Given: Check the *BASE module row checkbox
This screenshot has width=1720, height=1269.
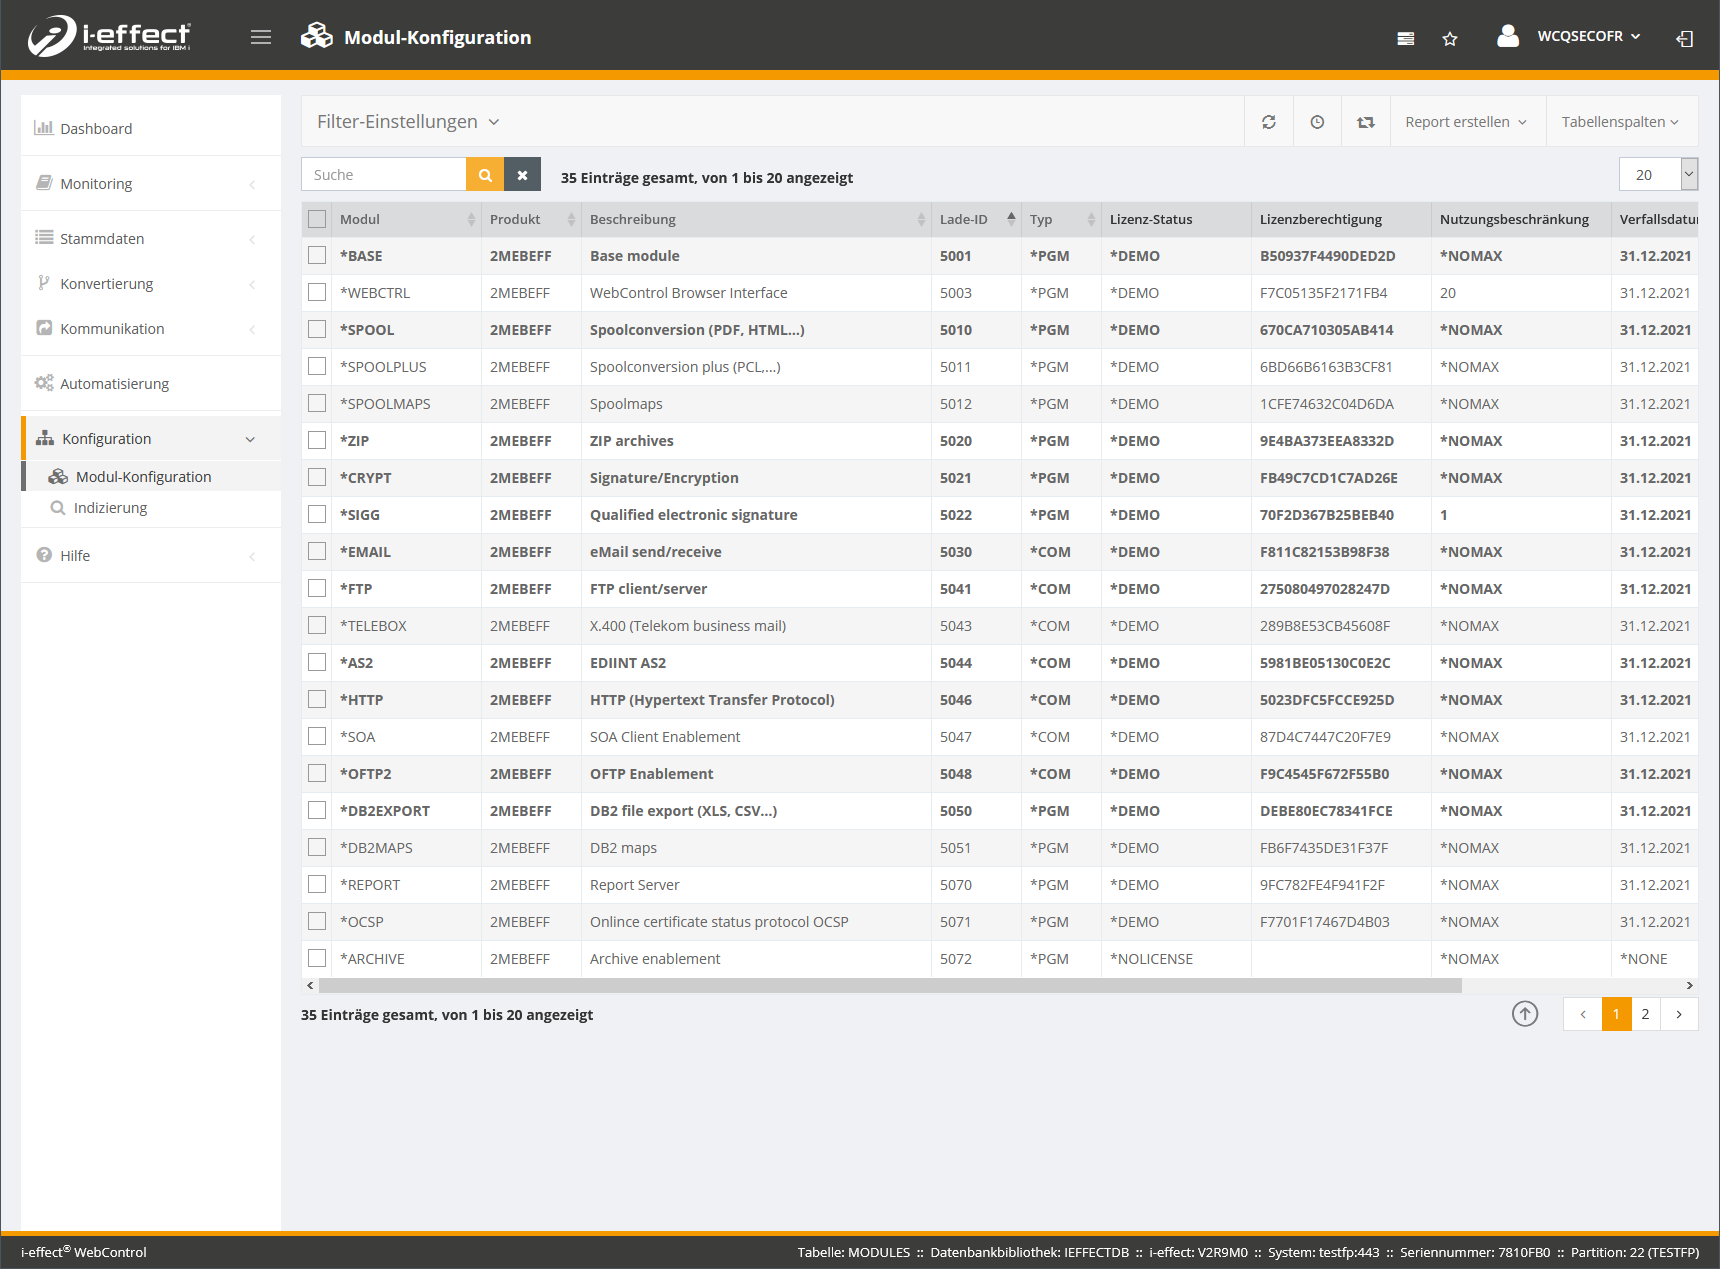Looking at the screenshot, I should [x=317, y=256].
